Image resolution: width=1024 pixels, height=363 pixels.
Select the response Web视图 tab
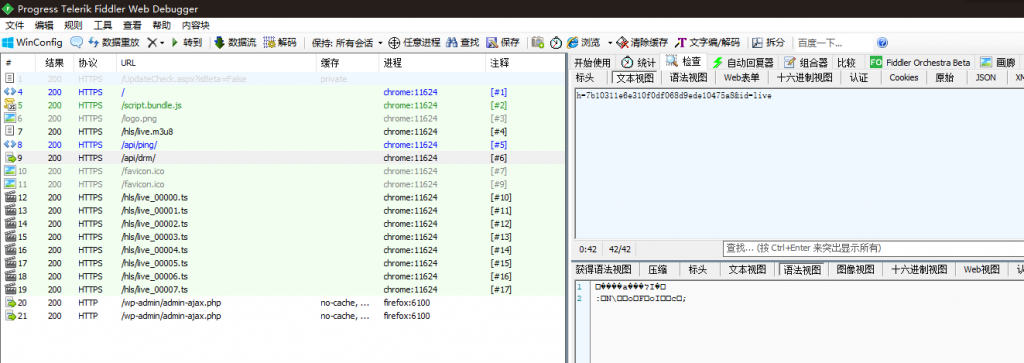click(982, 270)
